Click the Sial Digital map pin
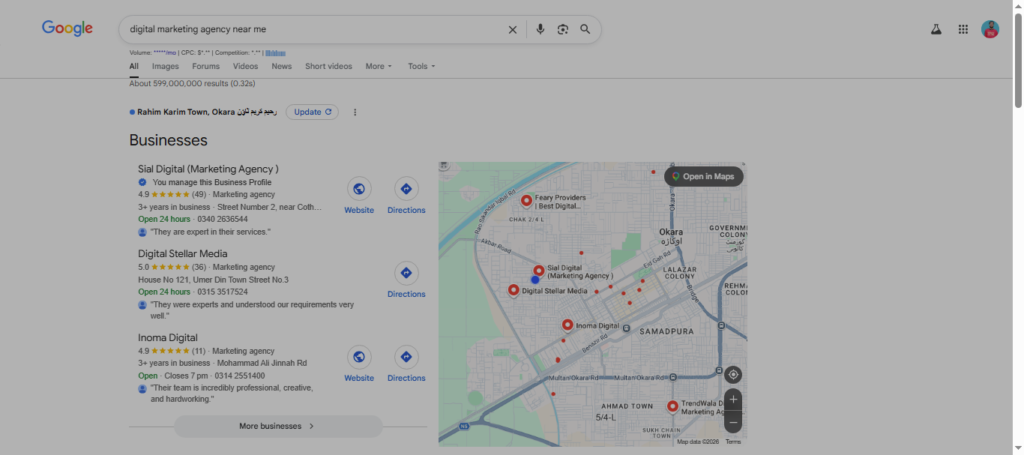1024x455 pixels. coord(539,271)
